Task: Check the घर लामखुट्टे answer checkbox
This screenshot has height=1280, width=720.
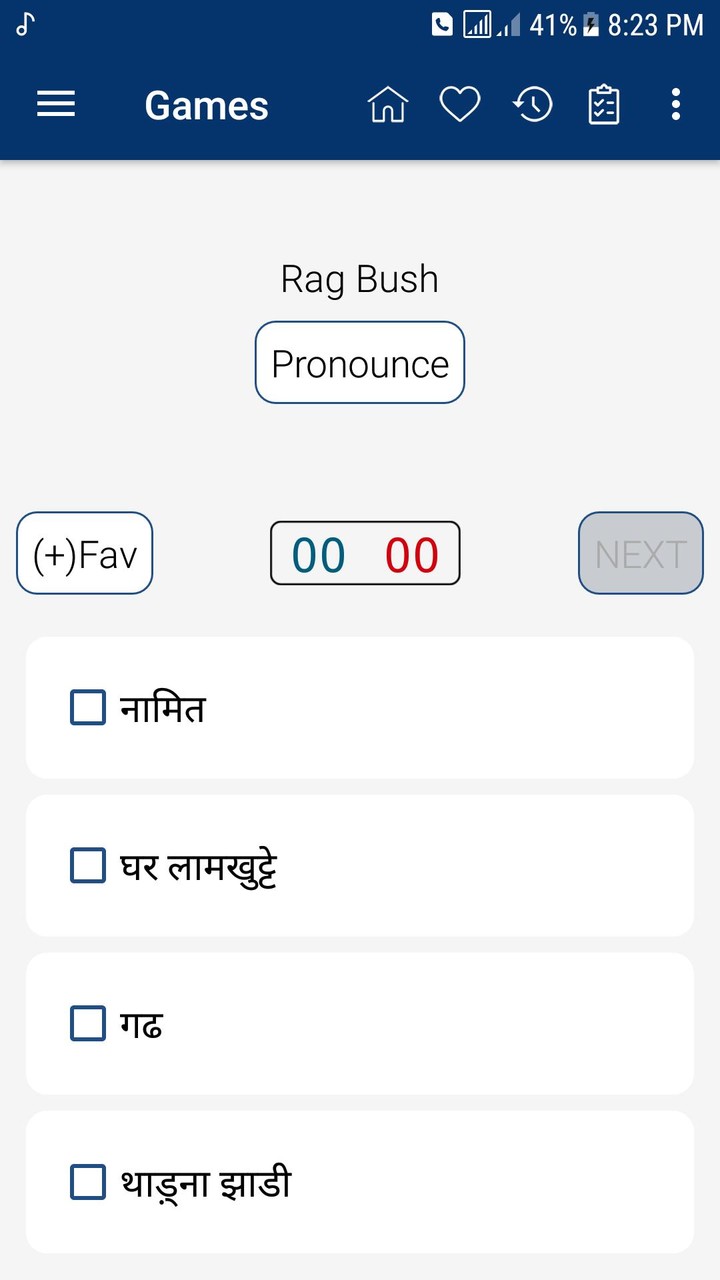Action: coord(88,865)
